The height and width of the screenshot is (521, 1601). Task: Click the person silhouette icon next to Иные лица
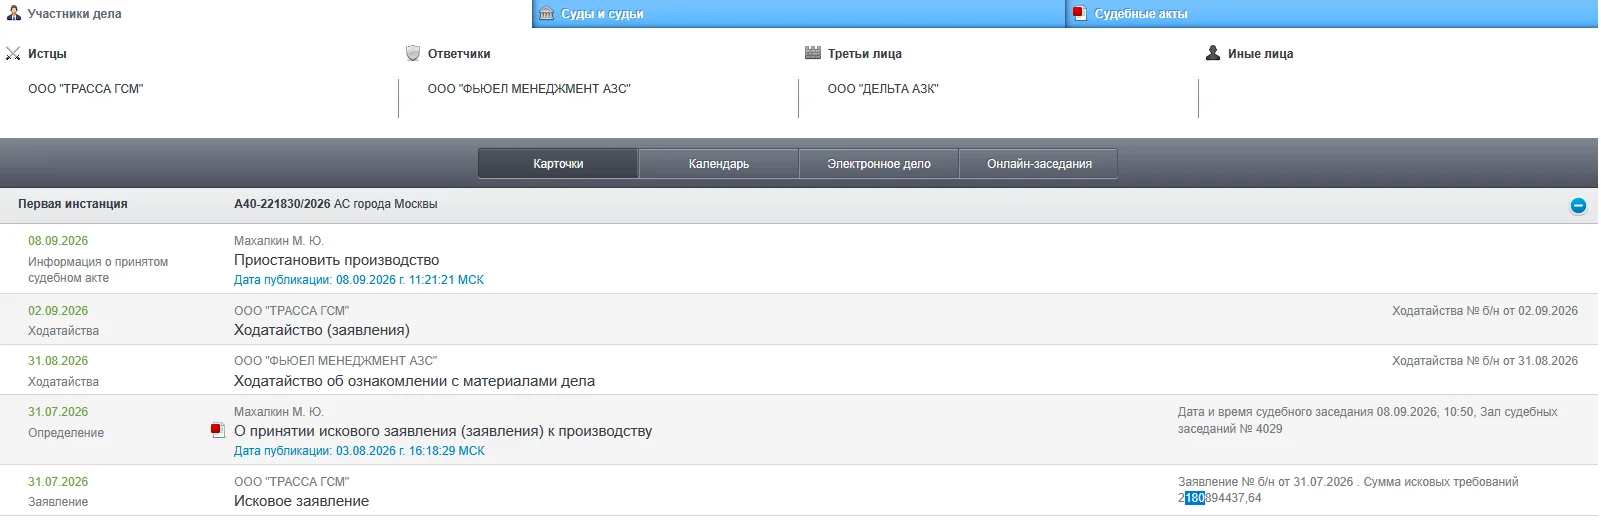[x=1213, y=53]
